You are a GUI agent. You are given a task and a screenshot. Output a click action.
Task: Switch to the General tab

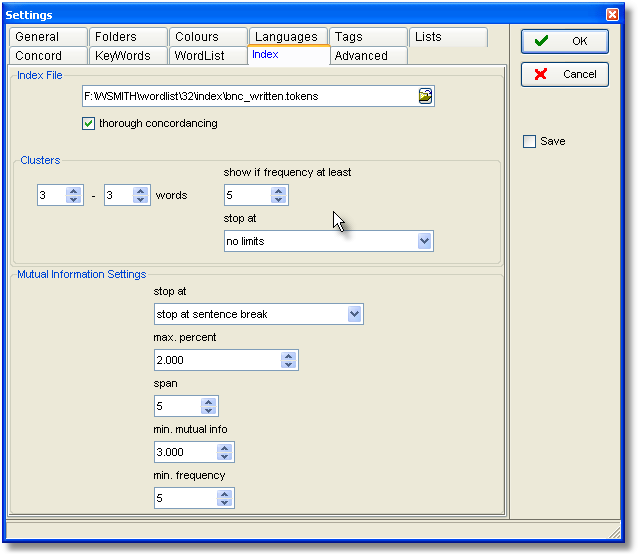pyautogui.click(x=48, y=37)
